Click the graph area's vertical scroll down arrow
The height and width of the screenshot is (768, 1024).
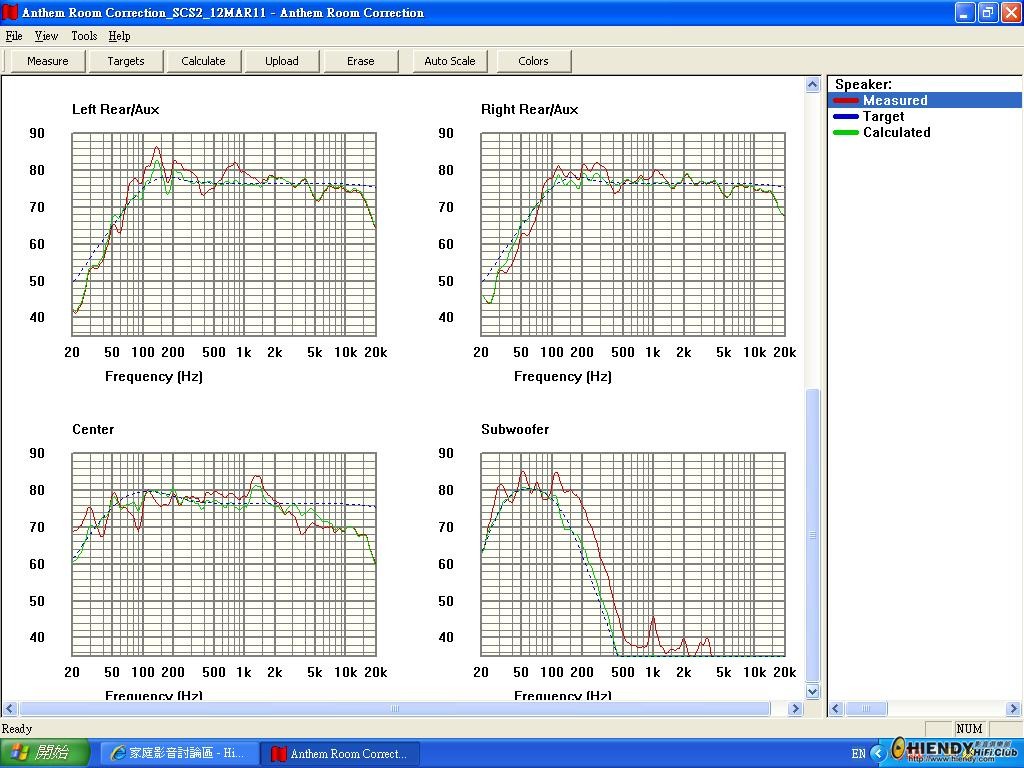click(812, 690)
